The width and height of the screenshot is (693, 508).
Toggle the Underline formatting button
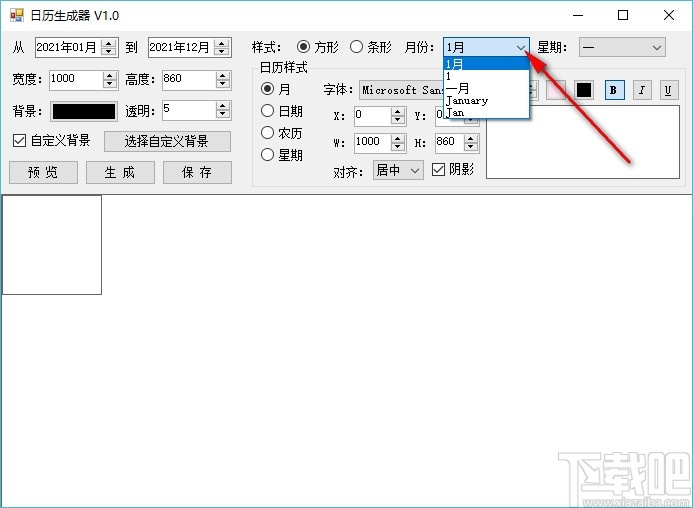coord(668,90)
